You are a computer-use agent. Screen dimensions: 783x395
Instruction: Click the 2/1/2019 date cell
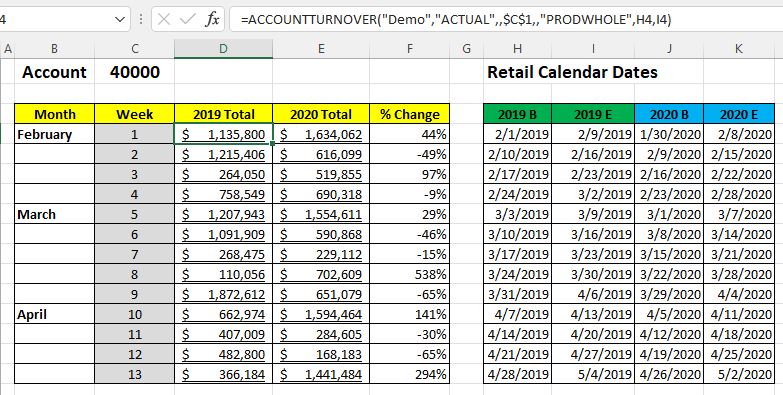pyautogui.click(x=518, y=134)
